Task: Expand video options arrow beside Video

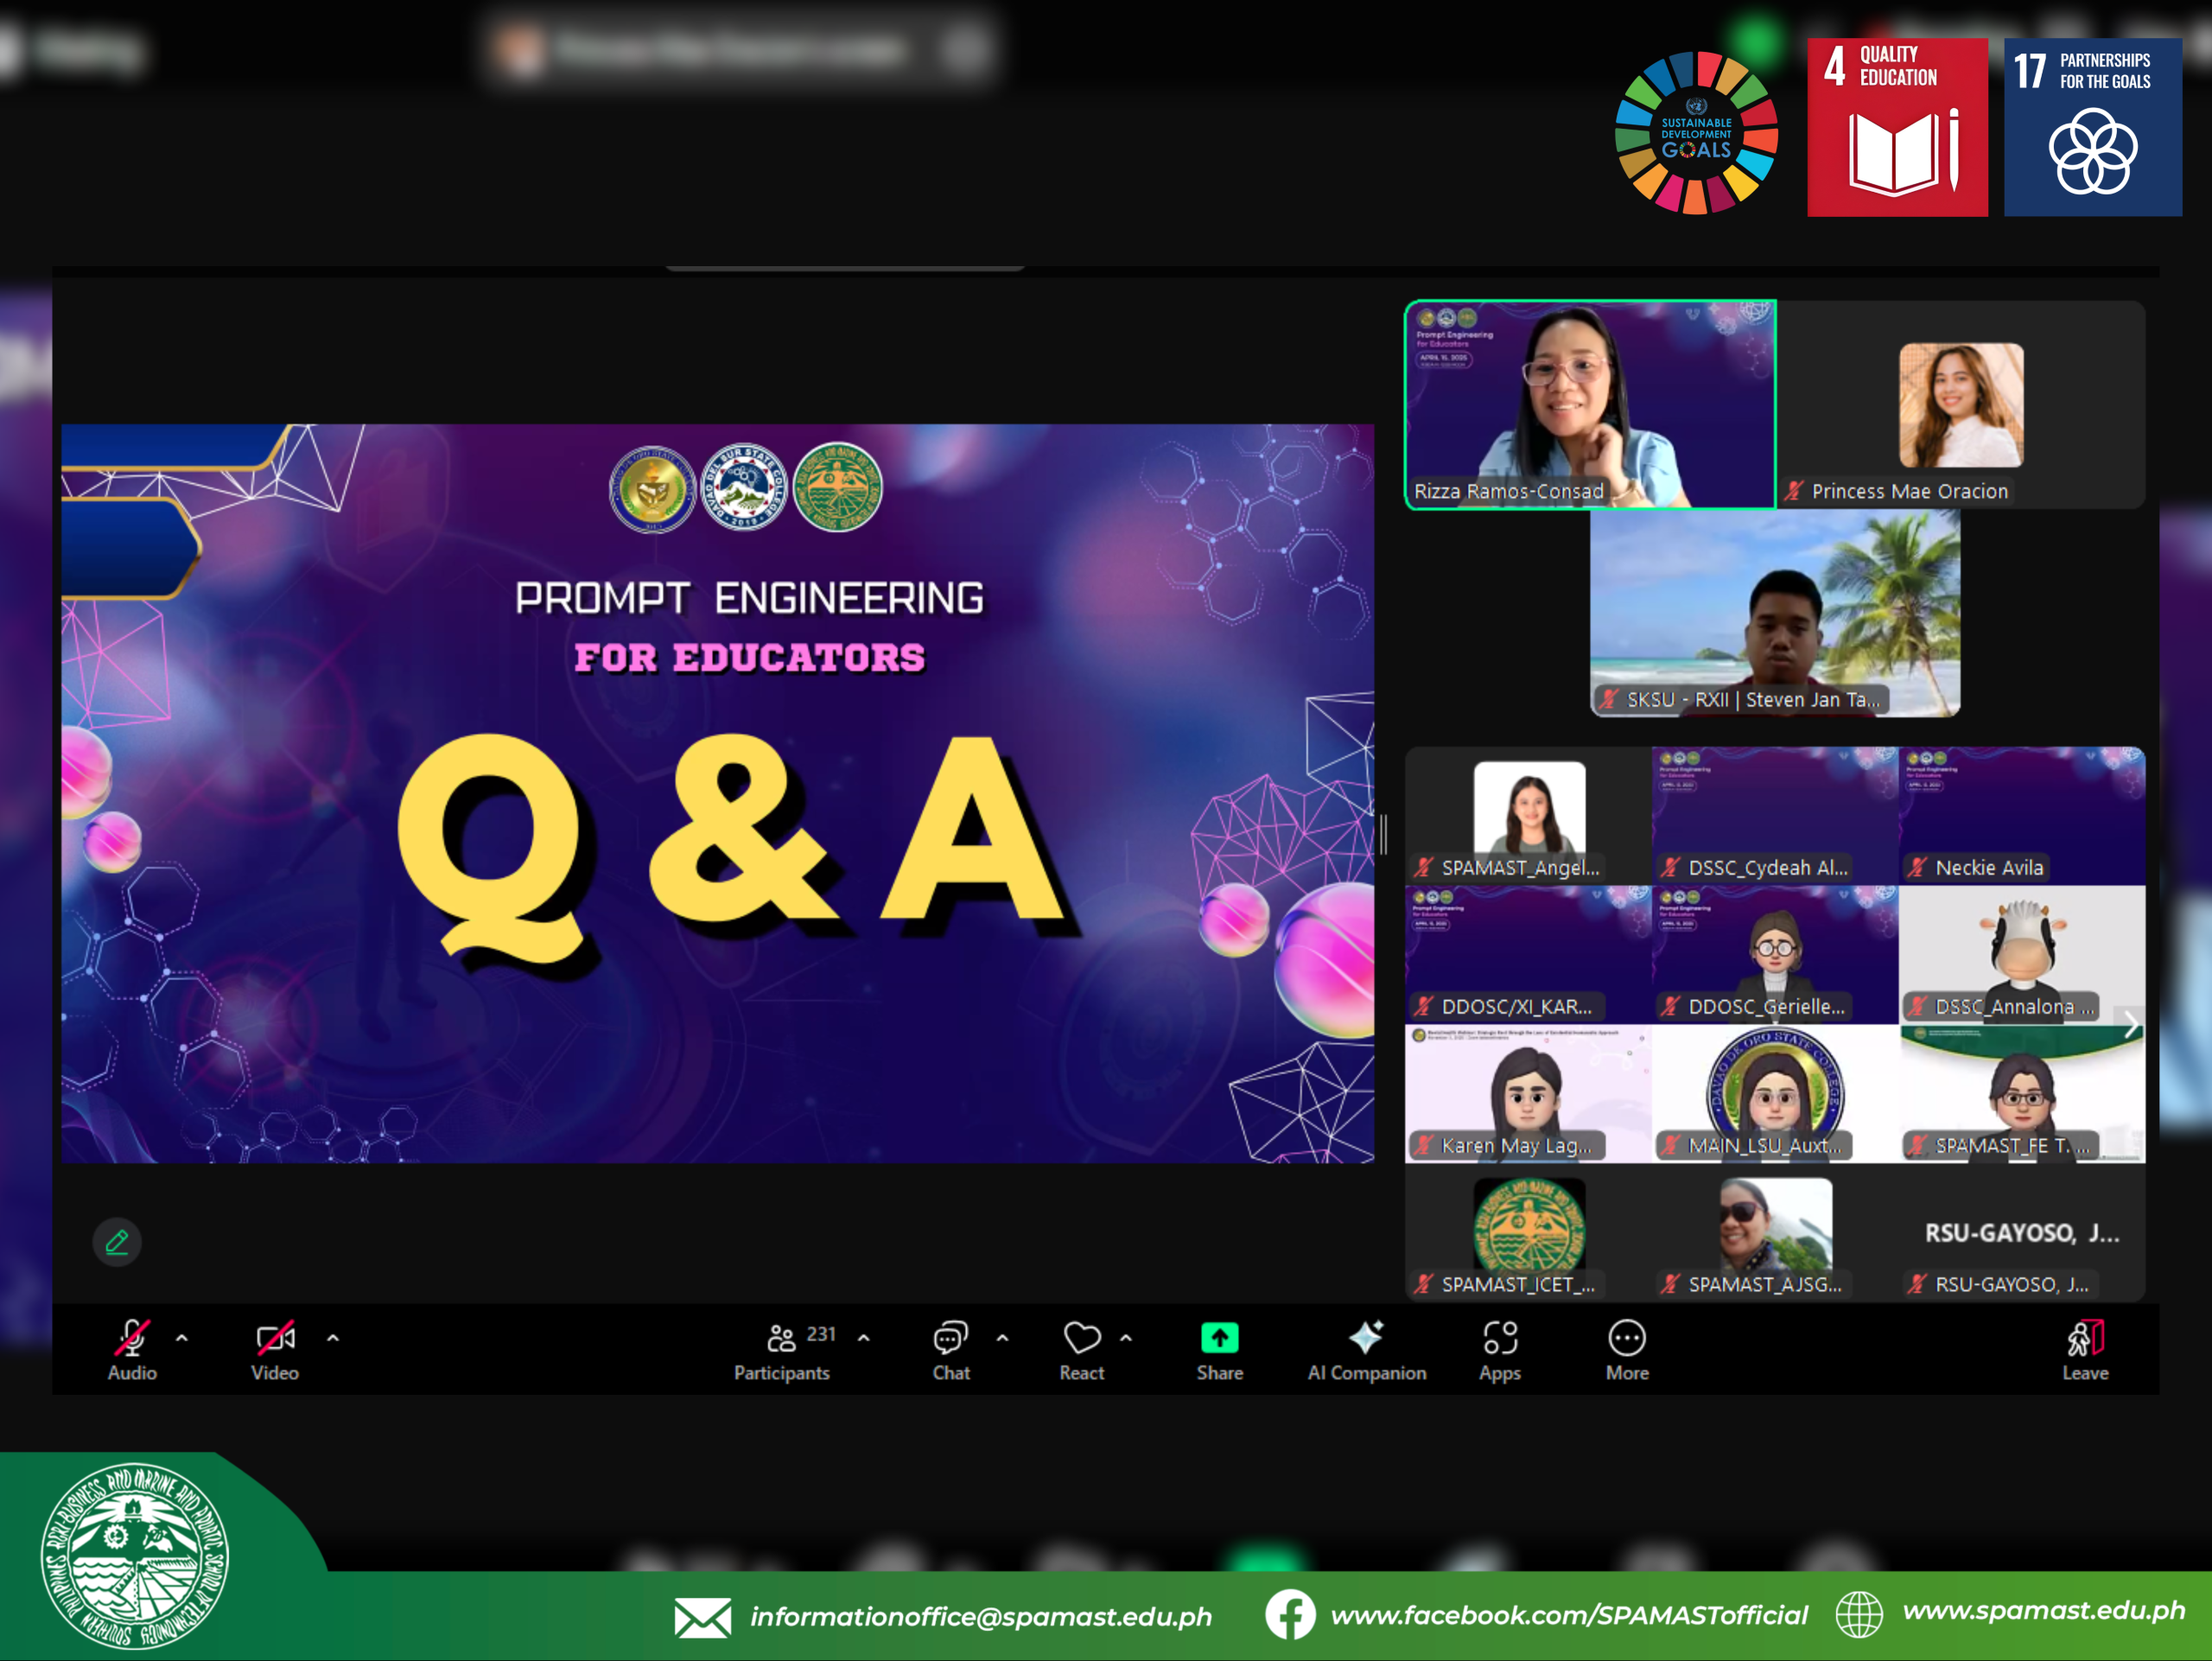Action: click(333, 1337)
